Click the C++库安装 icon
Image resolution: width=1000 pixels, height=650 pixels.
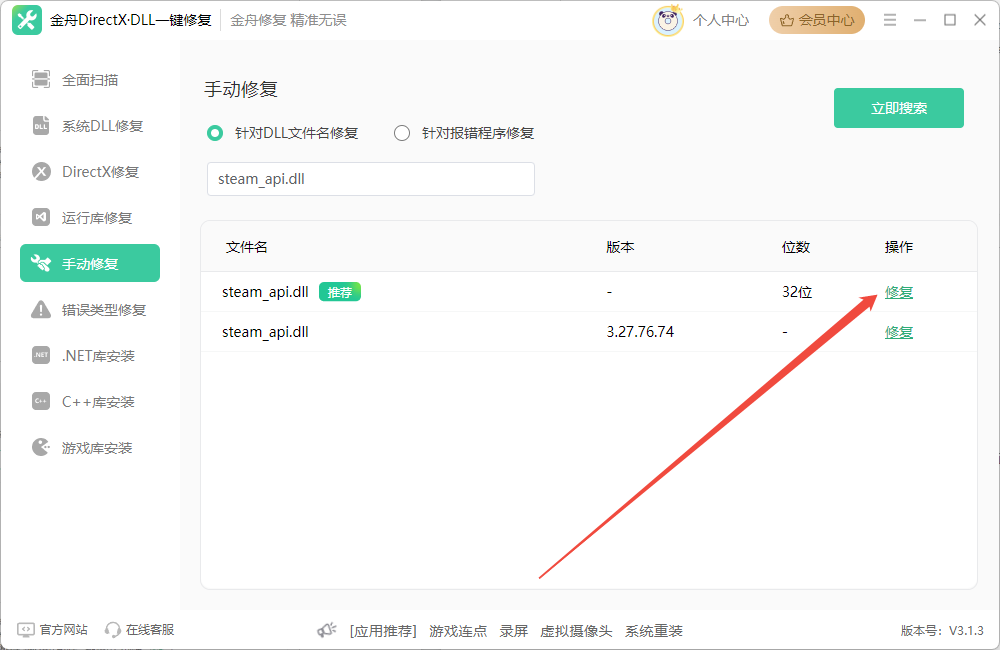tap(41, 401)
